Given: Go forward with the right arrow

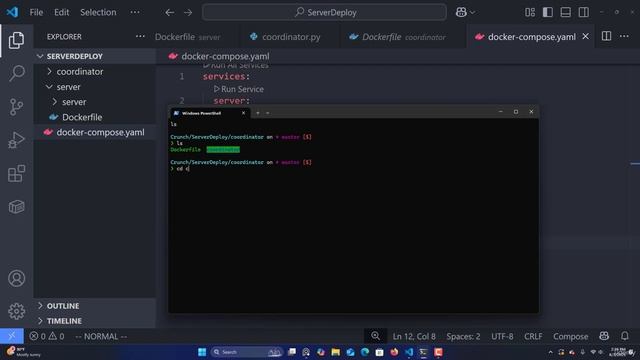Looking at the screenshot, I should pyautogui.click(x=188, y=13).
